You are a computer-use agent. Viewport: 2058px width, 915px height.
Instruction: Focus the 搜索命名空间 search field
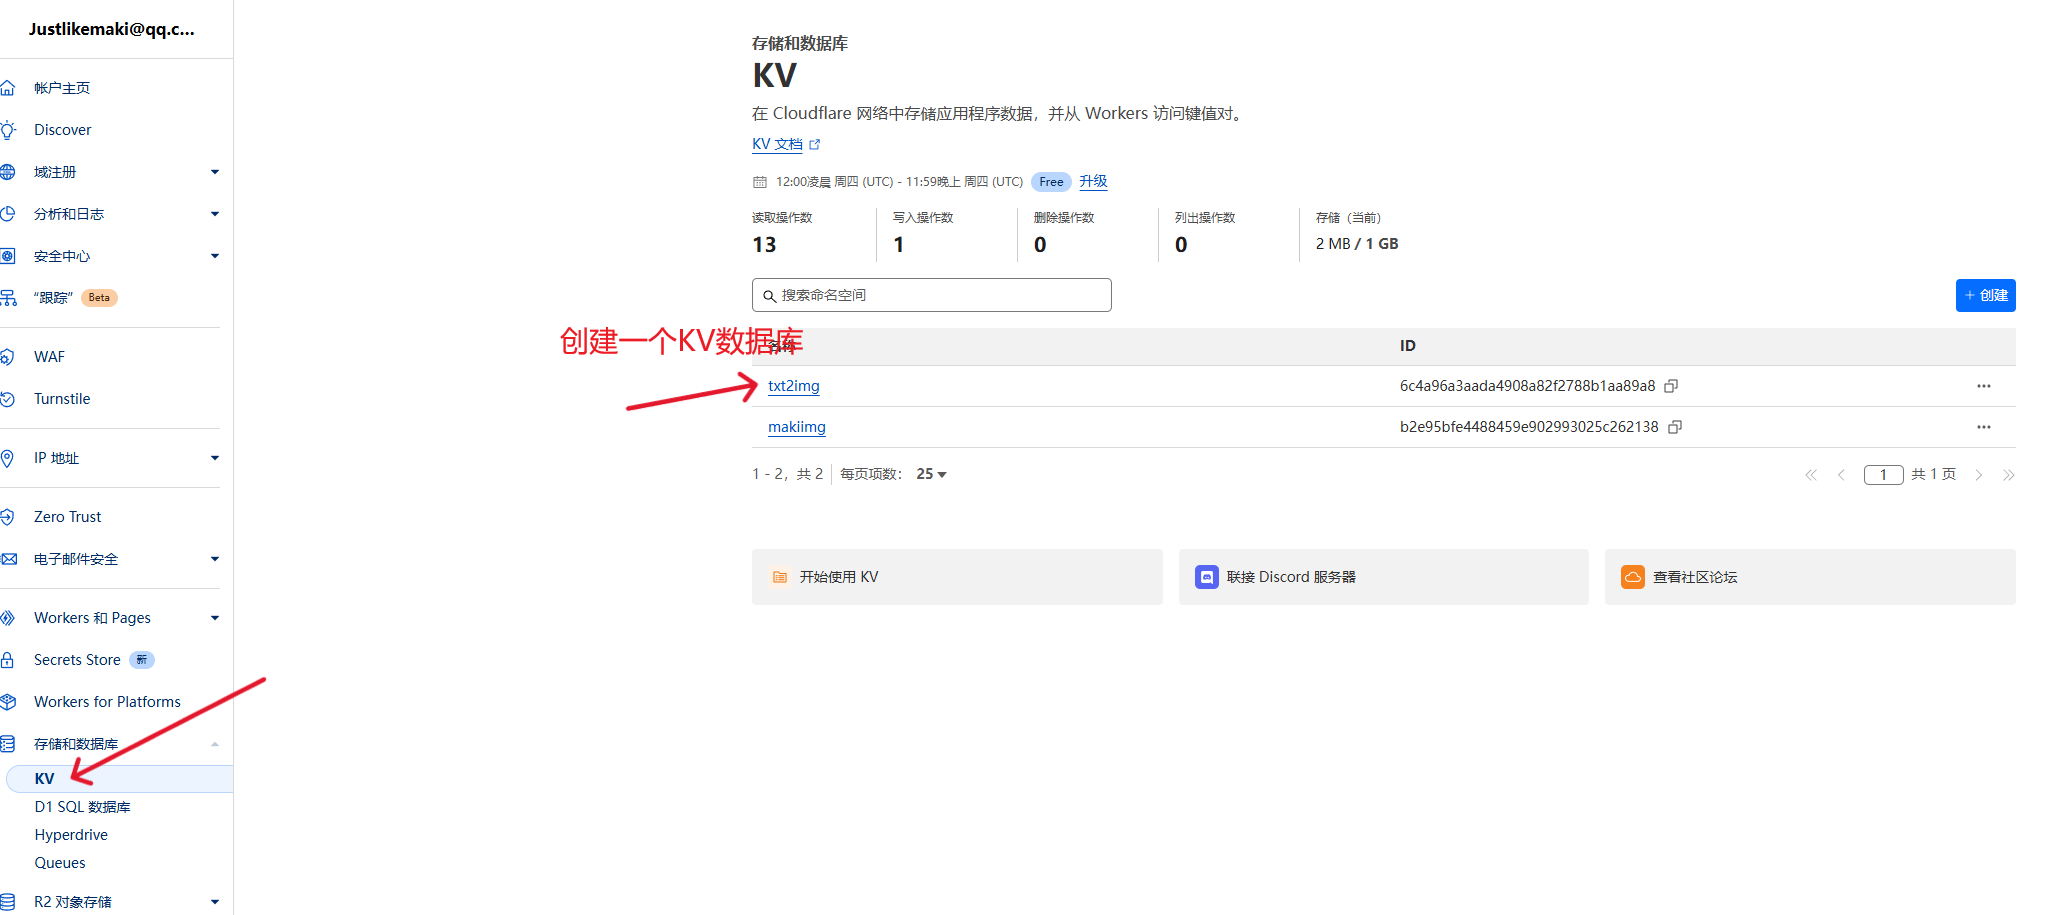click(932, 295)
